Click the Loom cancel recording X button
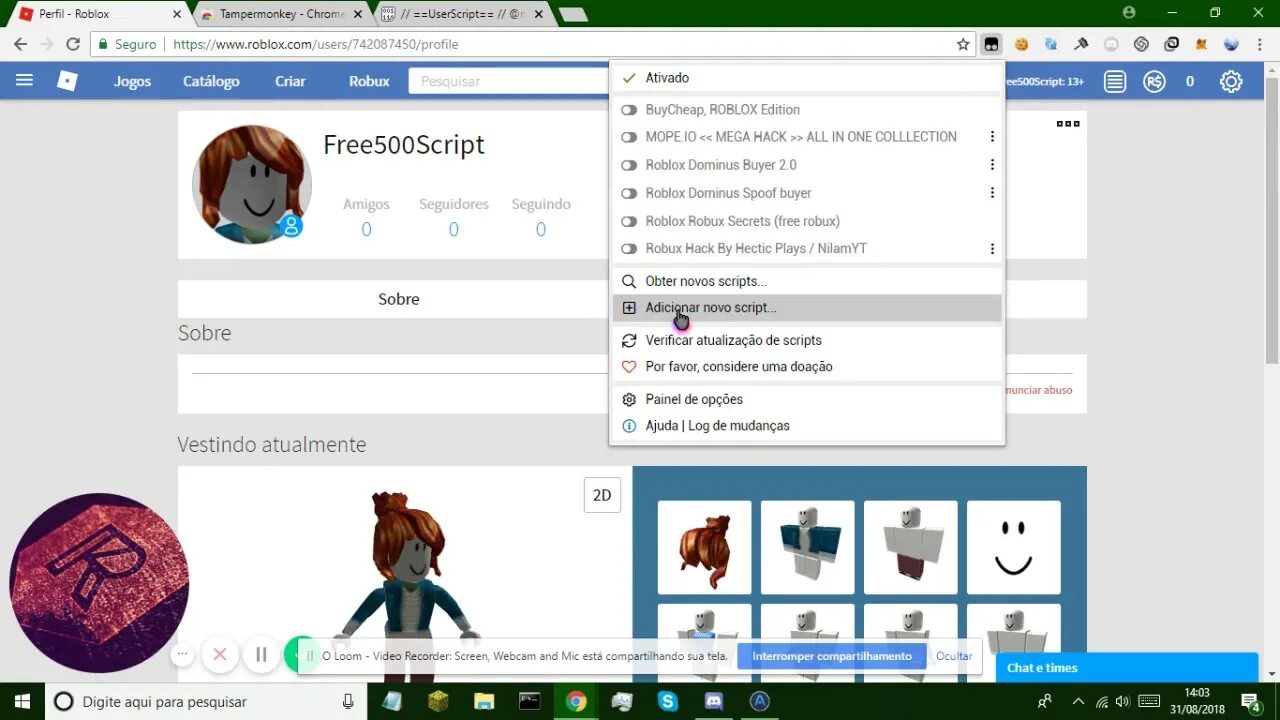The height and width of the screenshot is (720, 1280). click(220, 655)
